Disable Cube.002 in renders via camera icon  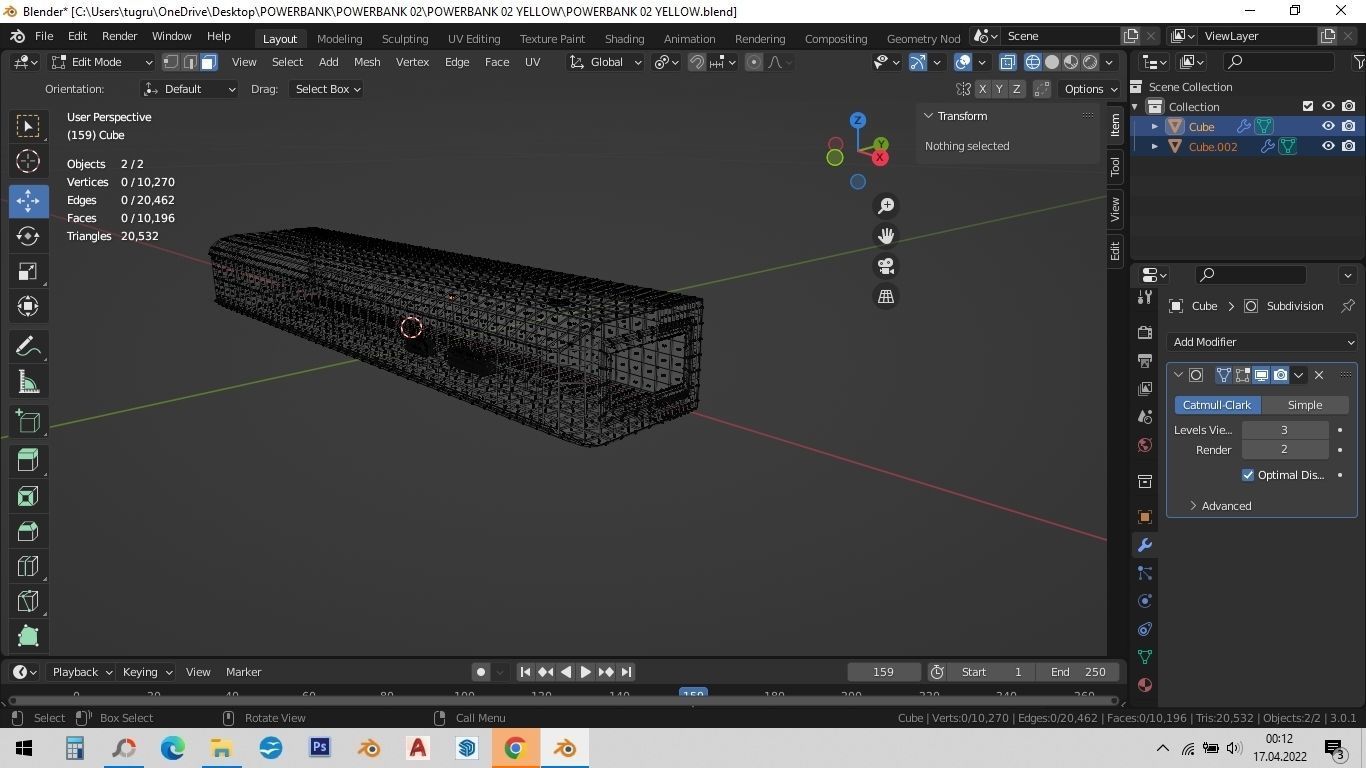click(1349, 146)
